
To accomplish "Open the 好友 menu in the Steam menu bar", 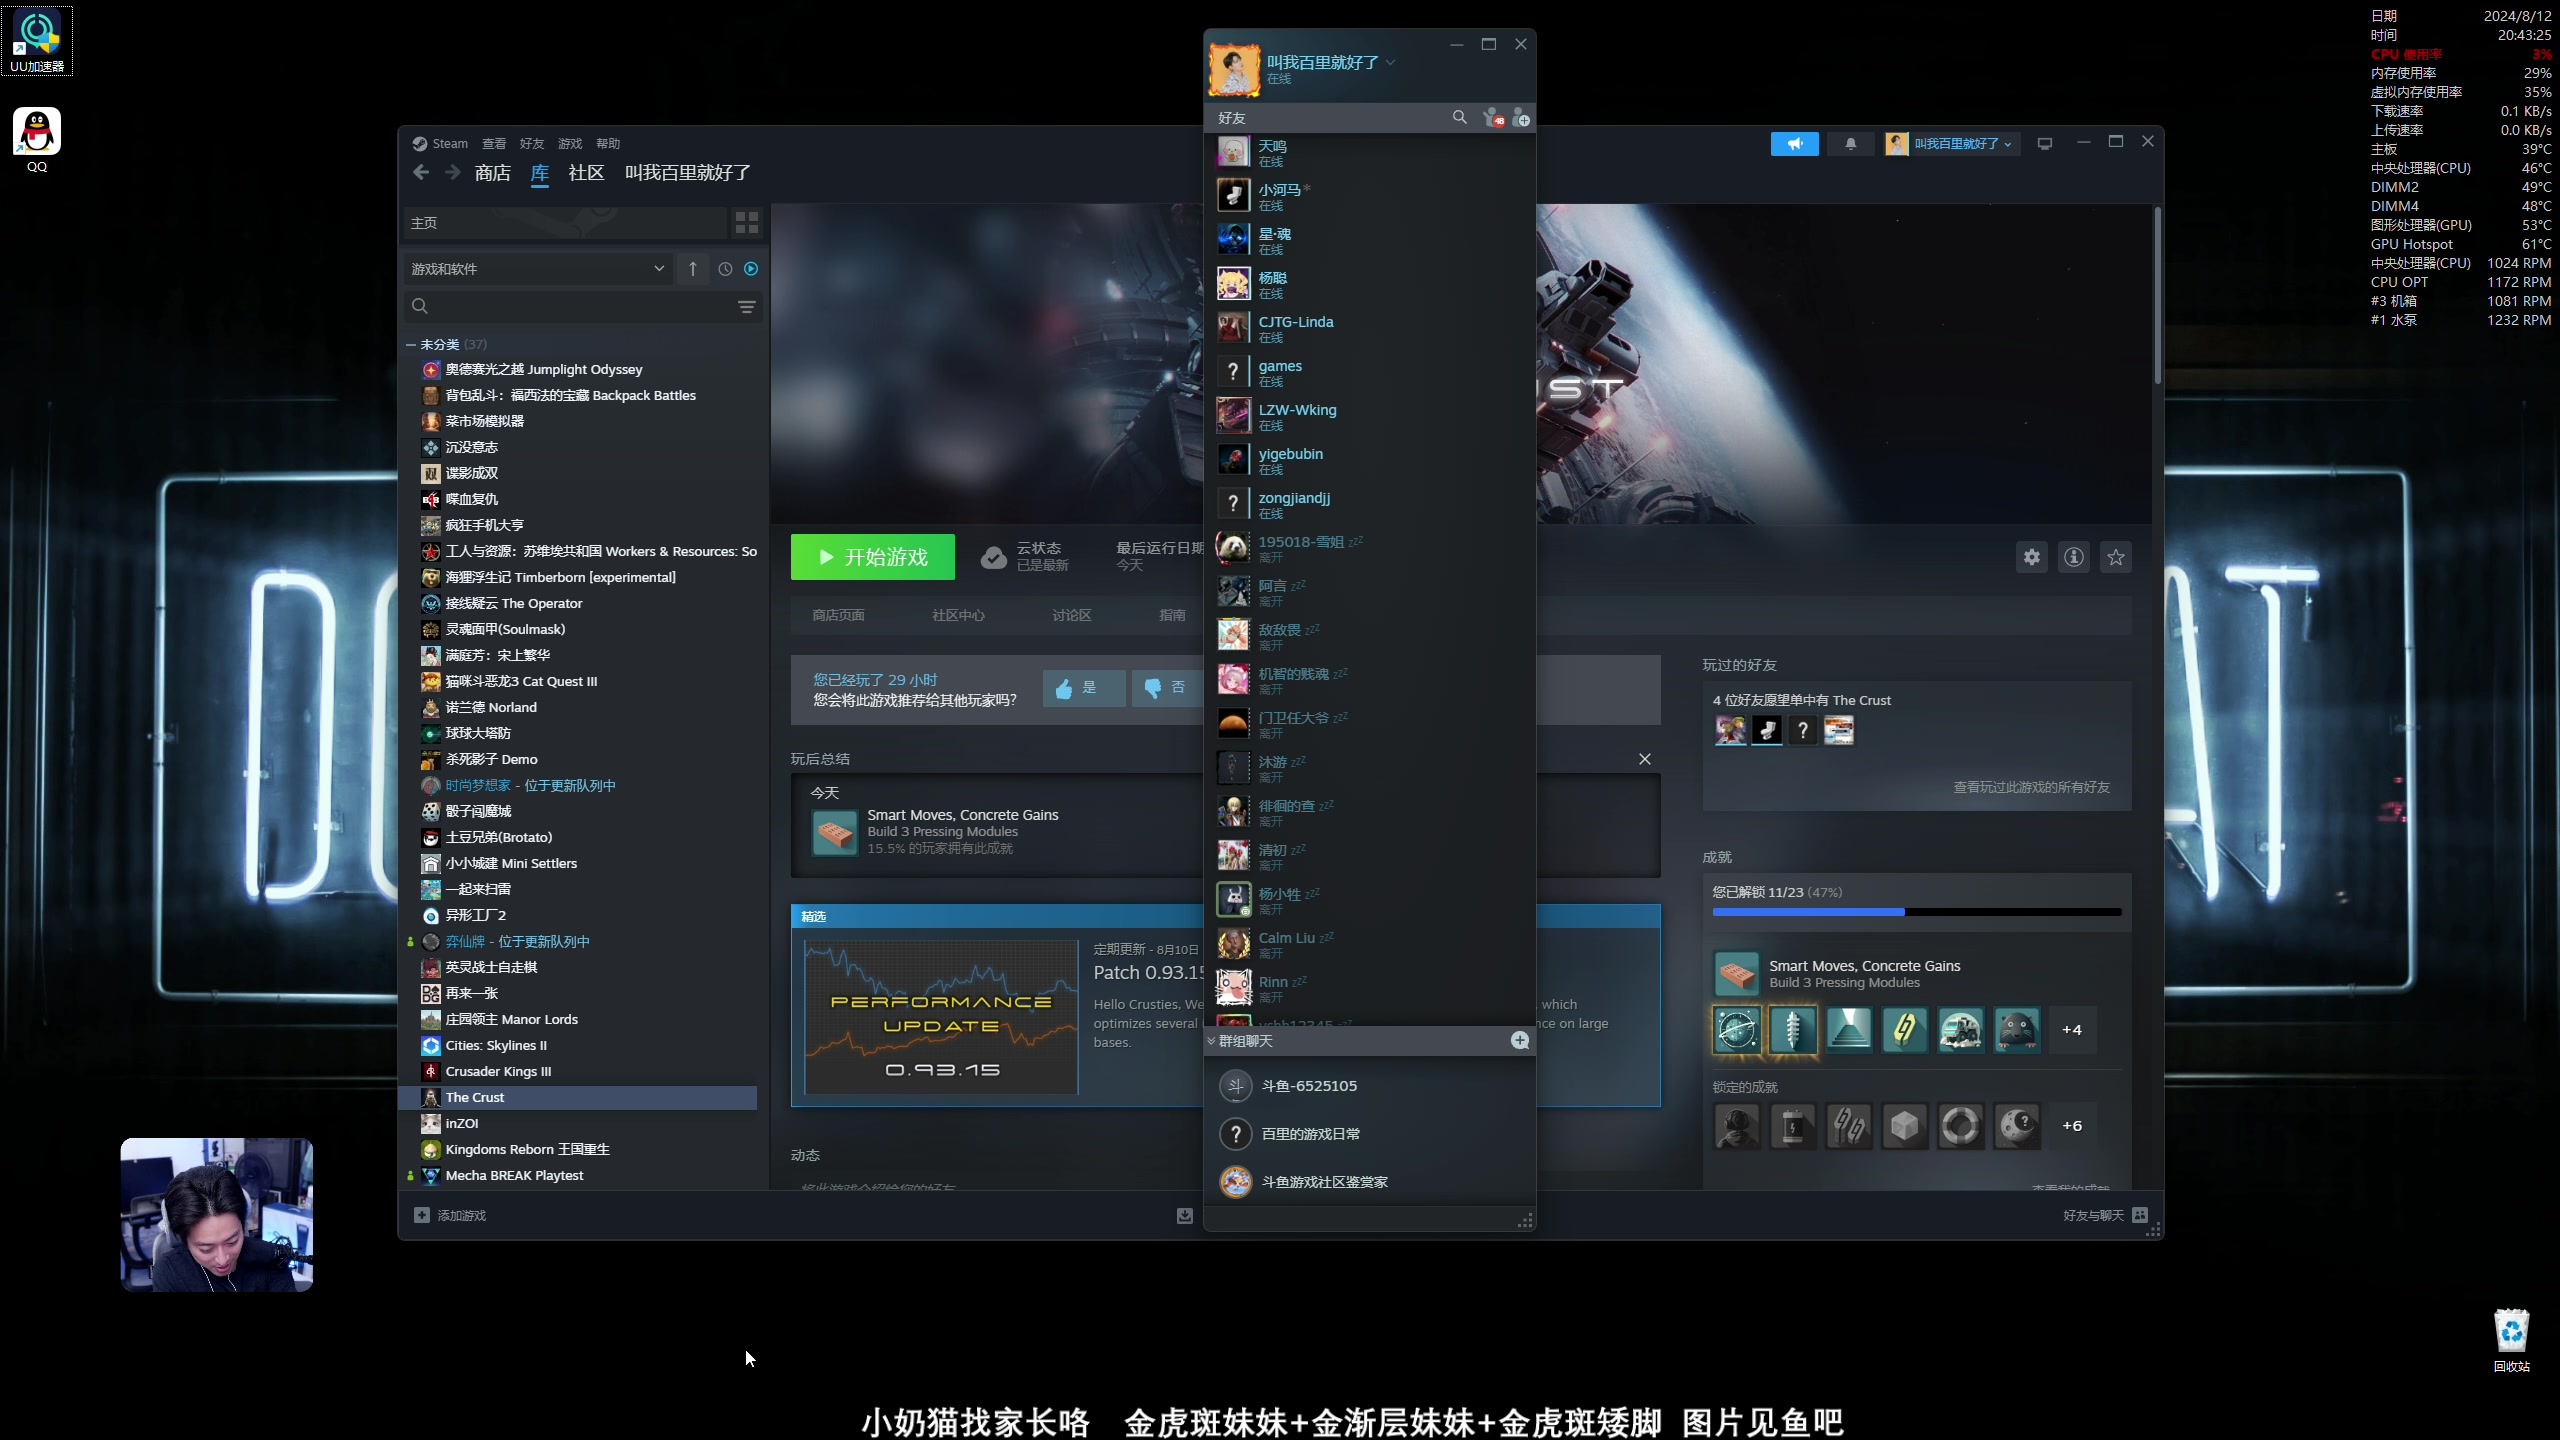I will coord(531,143).
